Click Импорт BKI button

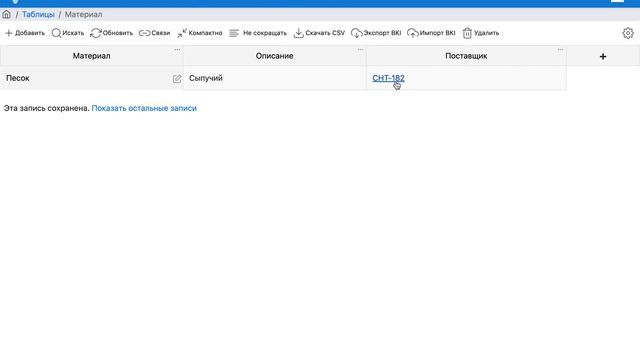pyautogui.click(x=431, y=33)
